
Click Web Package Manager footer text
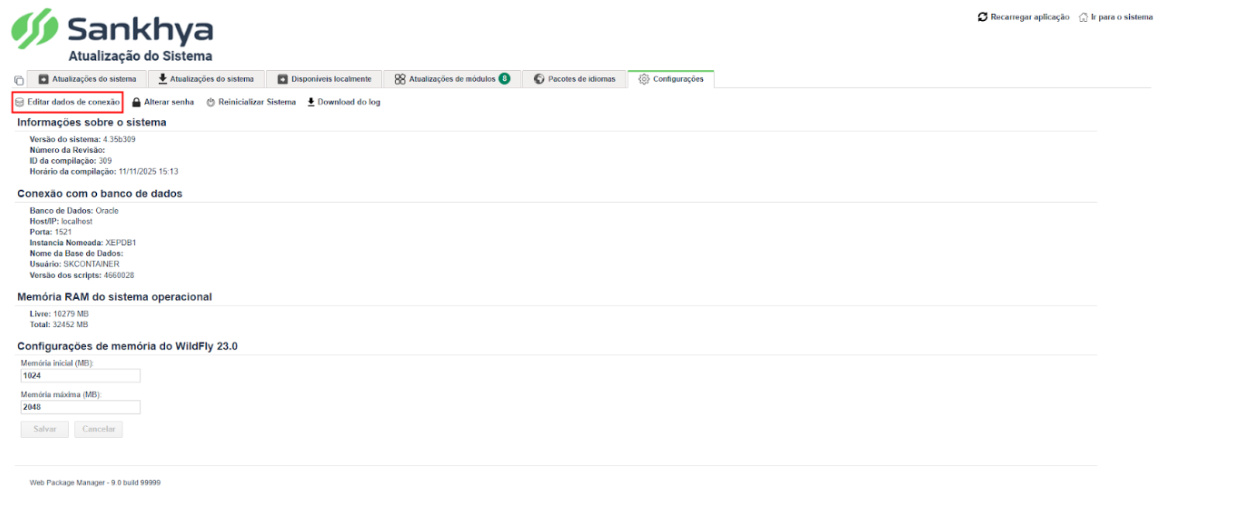pos(95,482)
